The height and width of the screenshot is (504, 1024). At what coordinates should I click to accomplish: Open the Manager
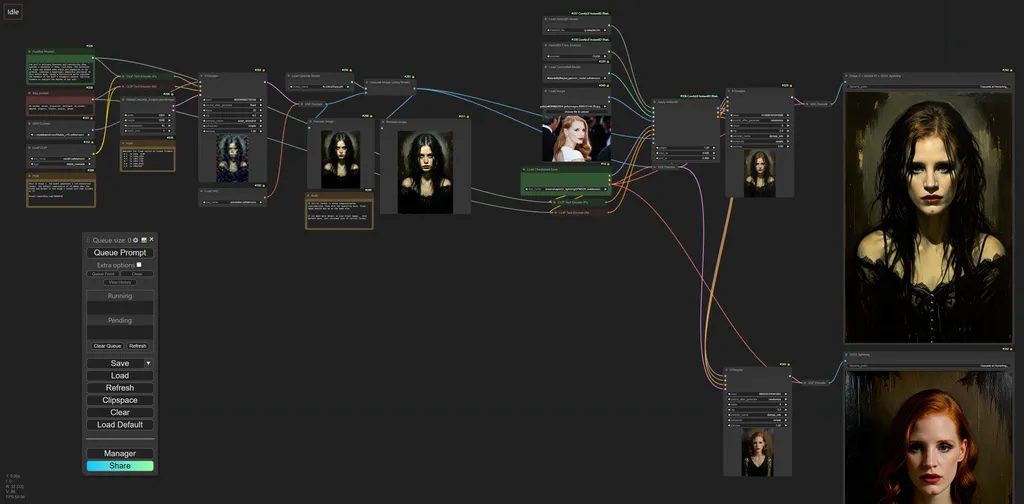tap(120, 453)
